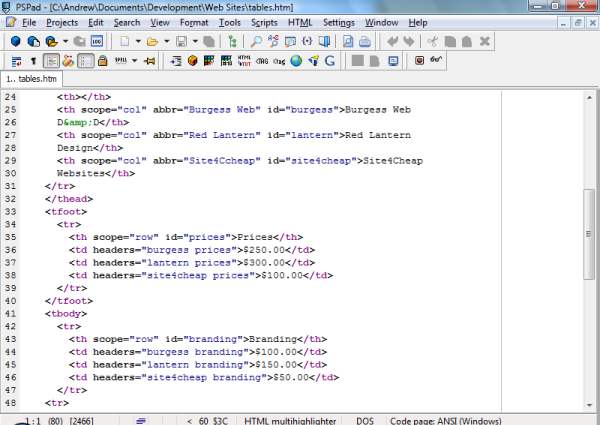Click the <tfoot> tag on line 33
This screenshot has height=425, width=600.
(66, 212)
